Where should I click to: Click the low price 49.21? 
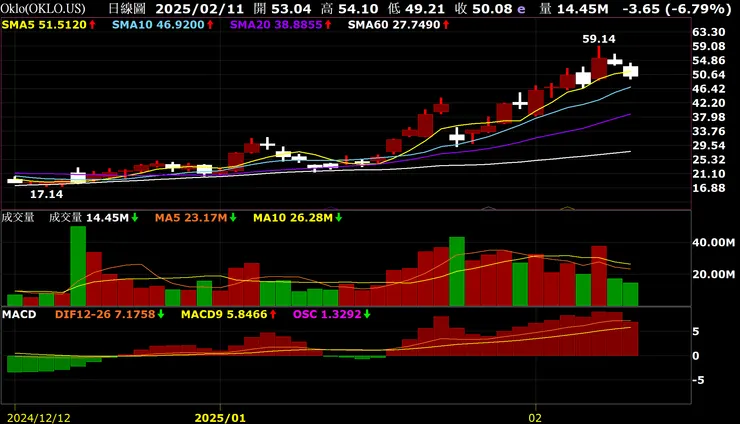[x=425, y=8]
